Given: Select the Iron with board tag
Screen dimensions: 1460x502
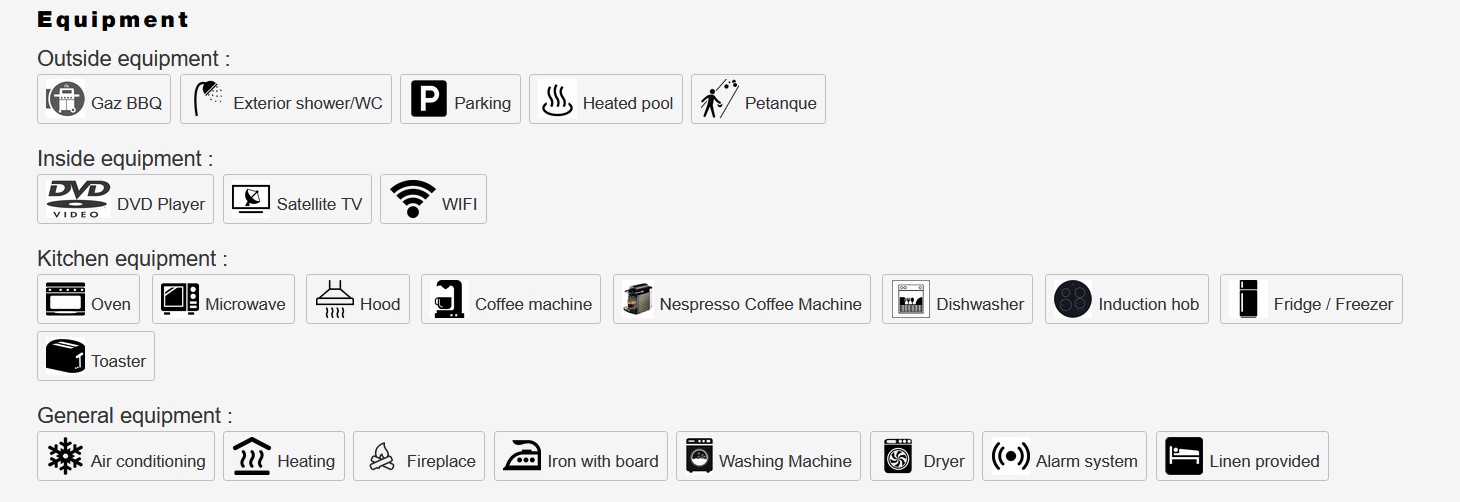Looking at the screenshot, I should 581,456.
